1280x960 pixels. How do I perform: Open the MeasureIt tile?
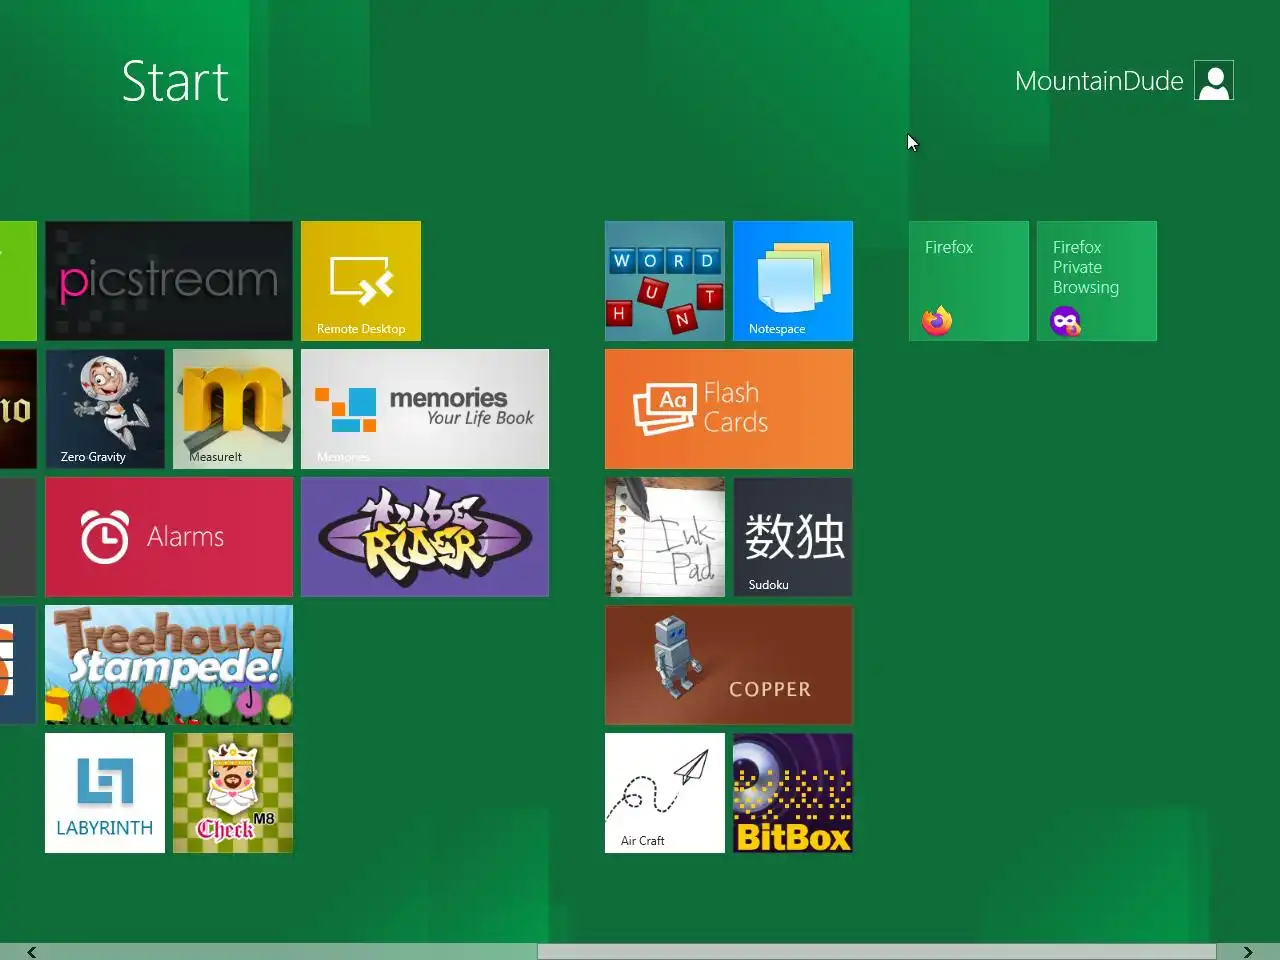tap(233, 409)
